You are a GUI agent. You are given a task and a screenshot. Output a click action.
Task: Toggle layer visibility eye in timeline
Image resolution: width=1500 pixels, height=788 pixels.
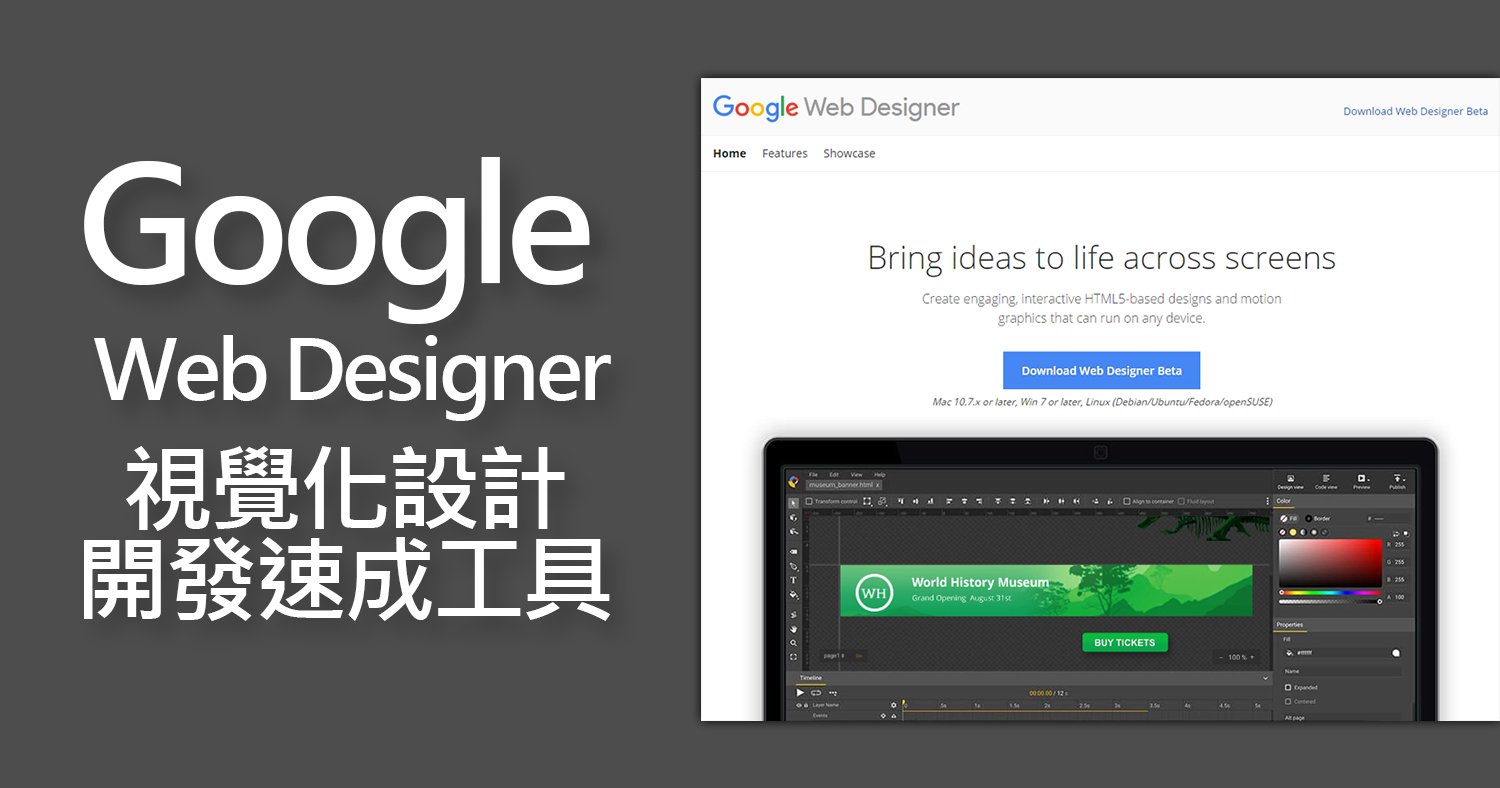click(798, 705)
